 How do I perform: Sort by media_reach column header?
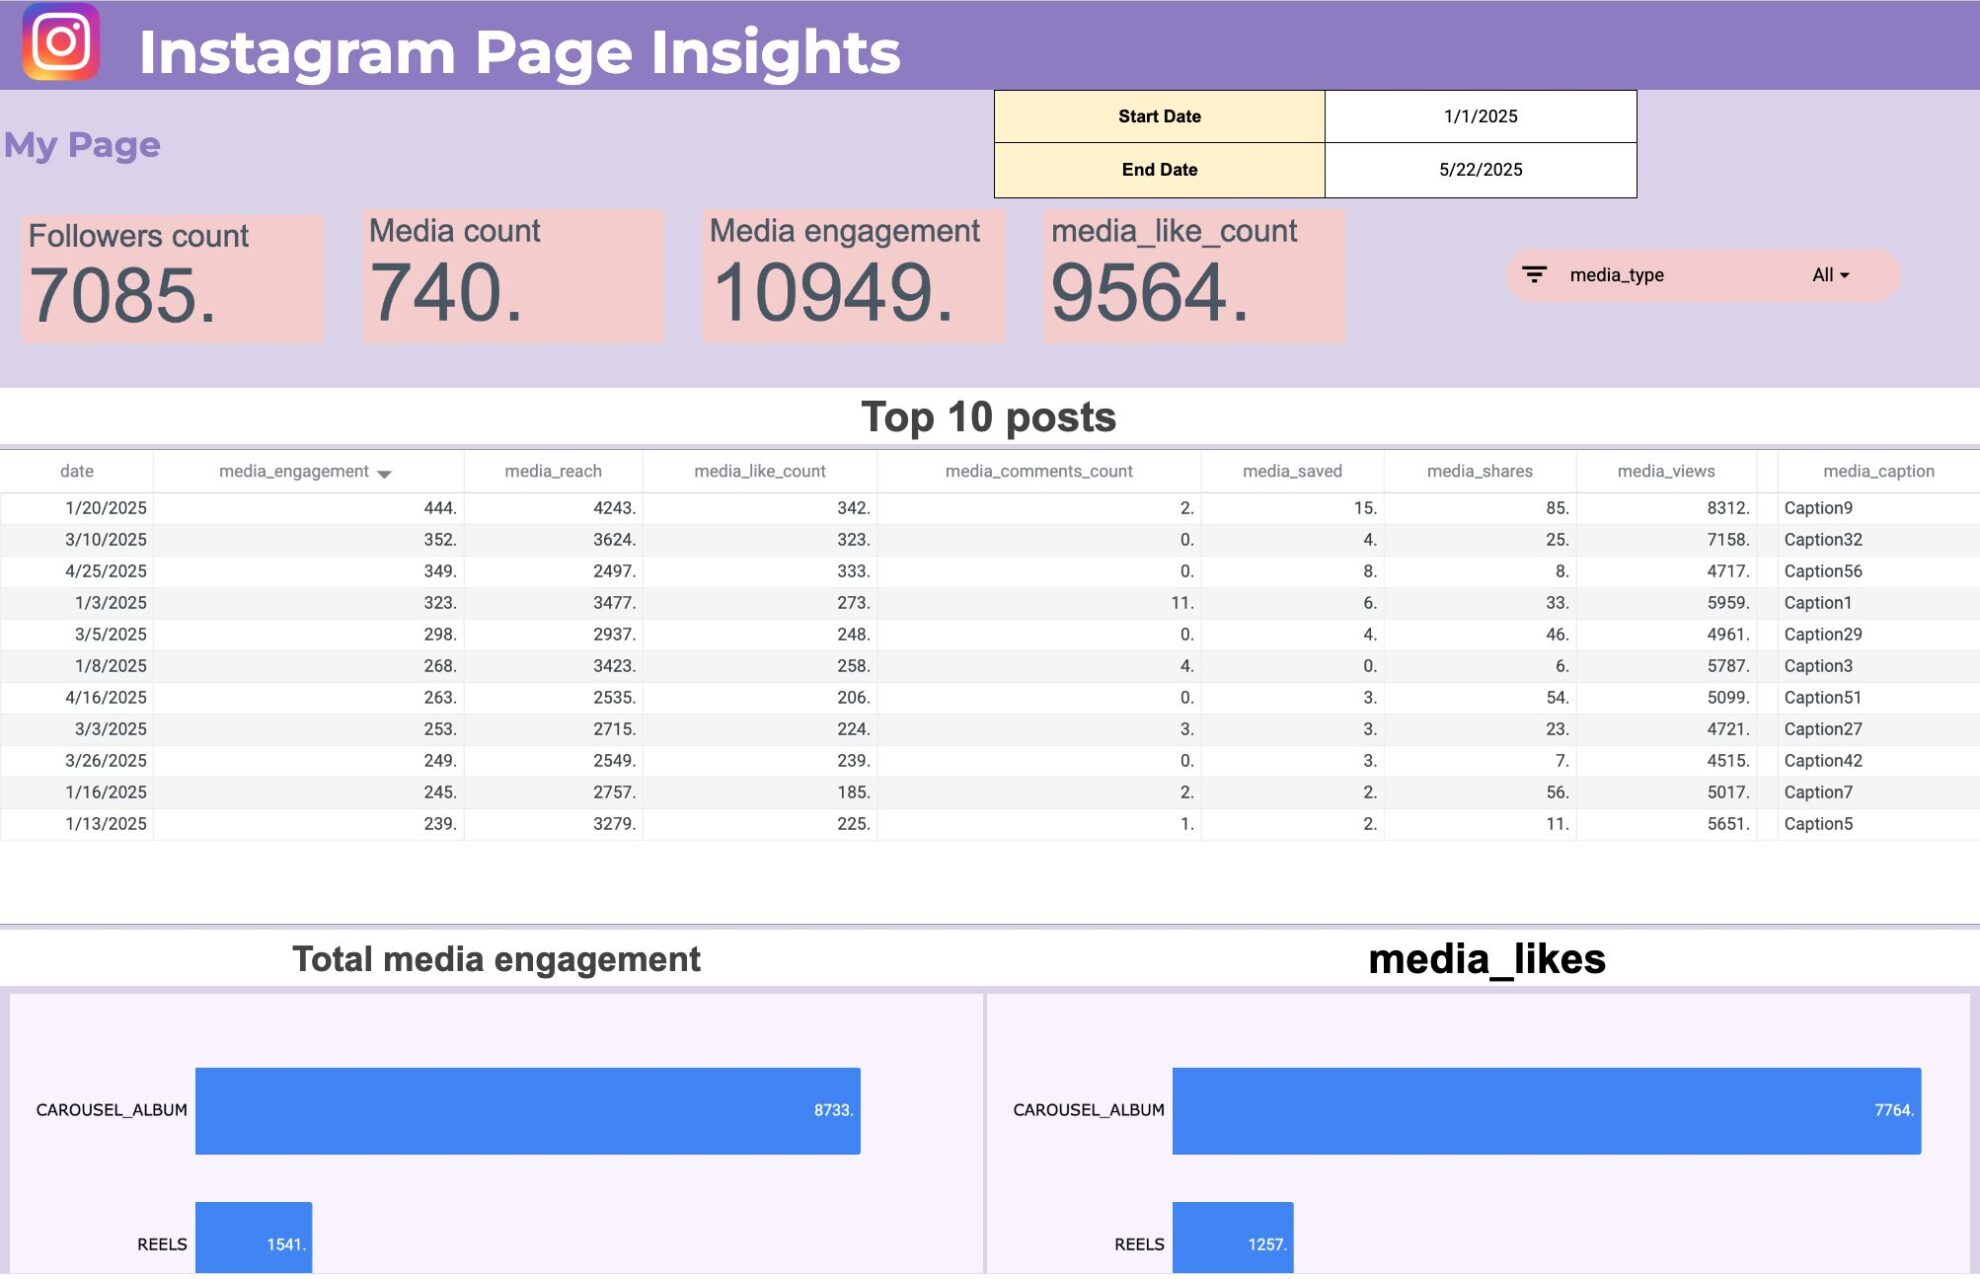pyautogui.click(x=553, y=471)
